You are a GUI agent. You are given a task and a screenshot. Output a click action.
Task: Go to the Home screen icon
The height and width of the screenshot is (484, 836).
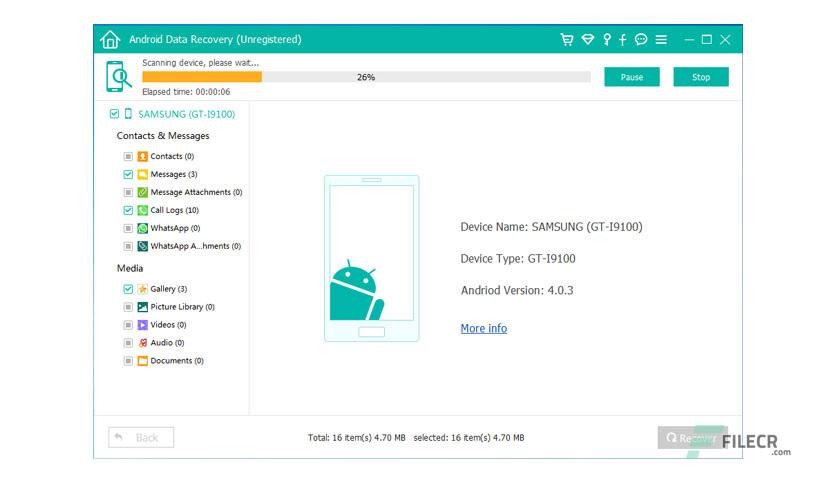pyautogui.click(x=110, y=39)
